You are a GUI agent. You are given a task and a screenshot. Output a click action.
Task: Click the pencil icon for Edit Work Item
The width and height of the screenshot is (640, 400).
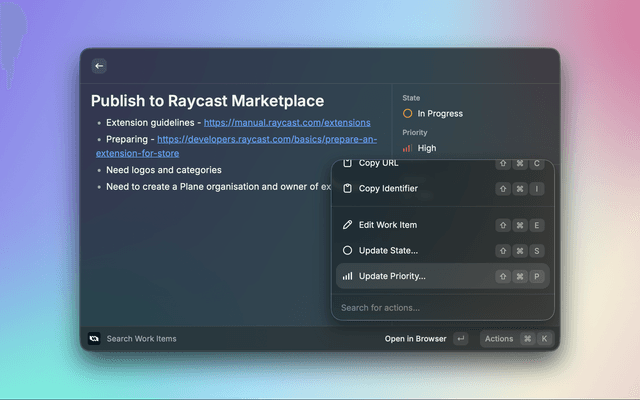[x=347, y=224]
